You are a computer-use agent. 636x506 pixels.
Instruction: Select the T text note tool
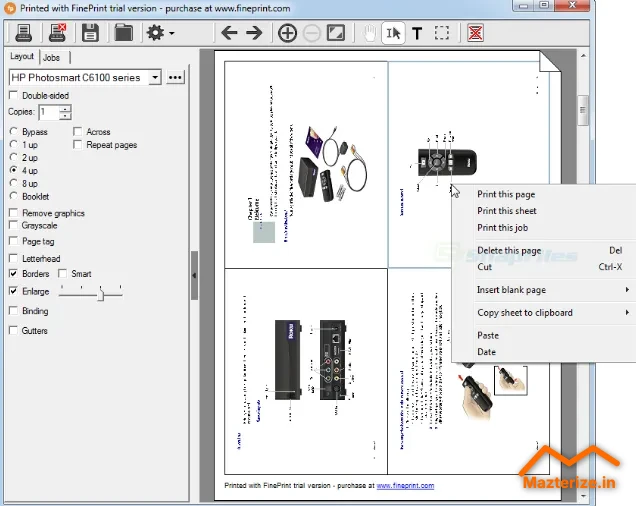tap(417, 33)
